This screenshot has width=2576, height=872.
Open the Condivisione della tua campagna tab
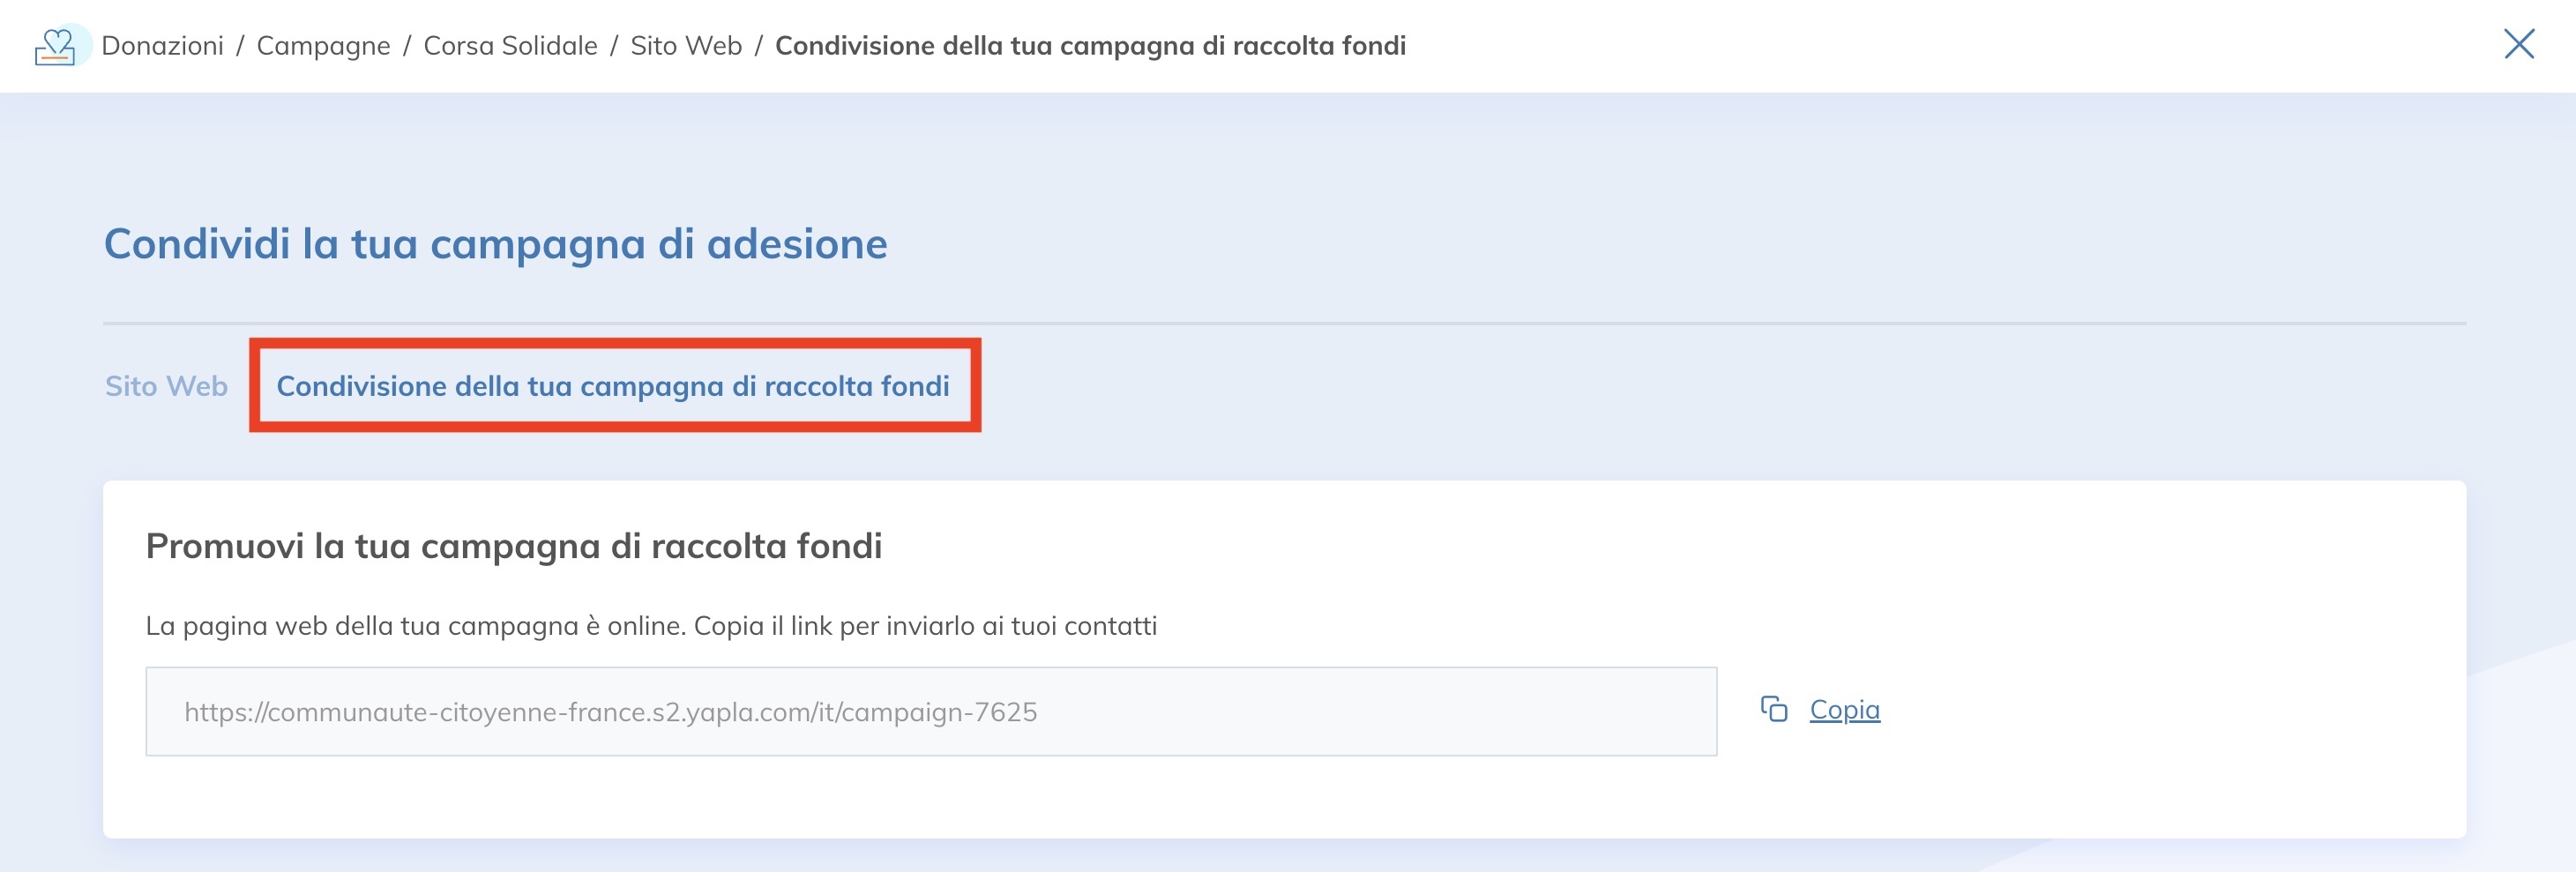click(x=614, y=385)
